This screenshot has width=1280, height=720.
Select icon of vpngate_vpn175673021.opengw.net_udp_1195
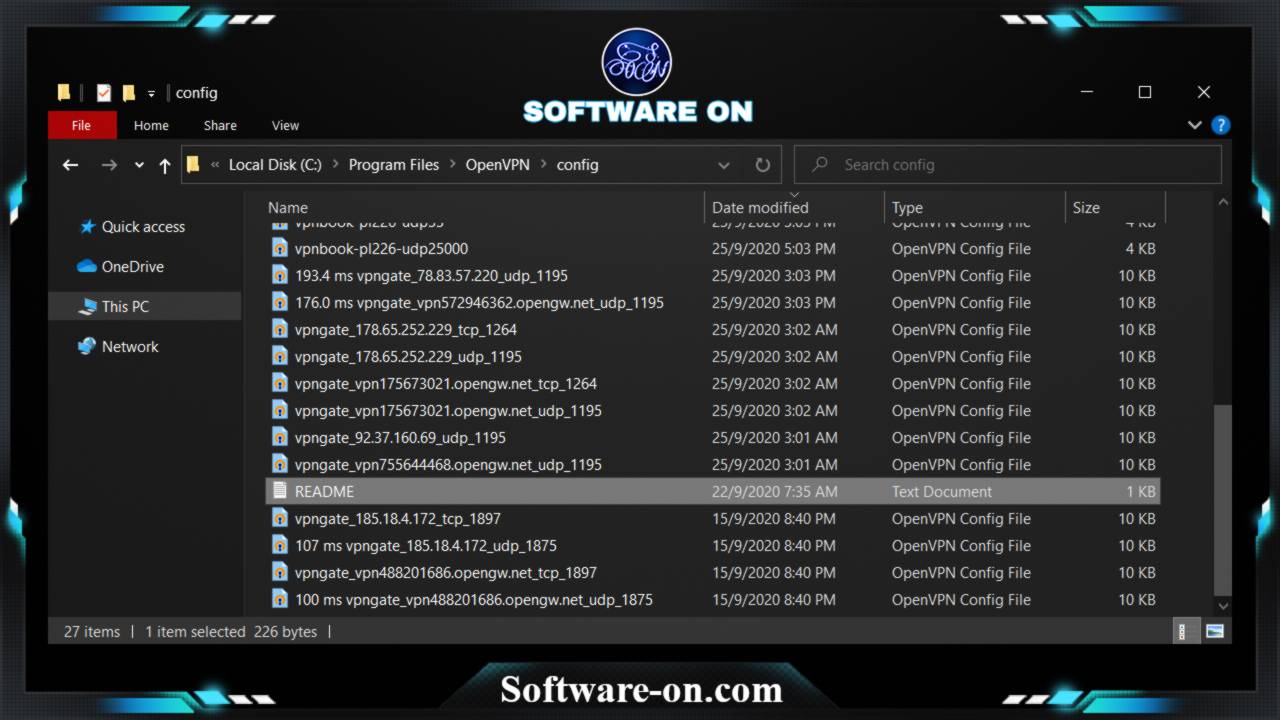(280, 410)
